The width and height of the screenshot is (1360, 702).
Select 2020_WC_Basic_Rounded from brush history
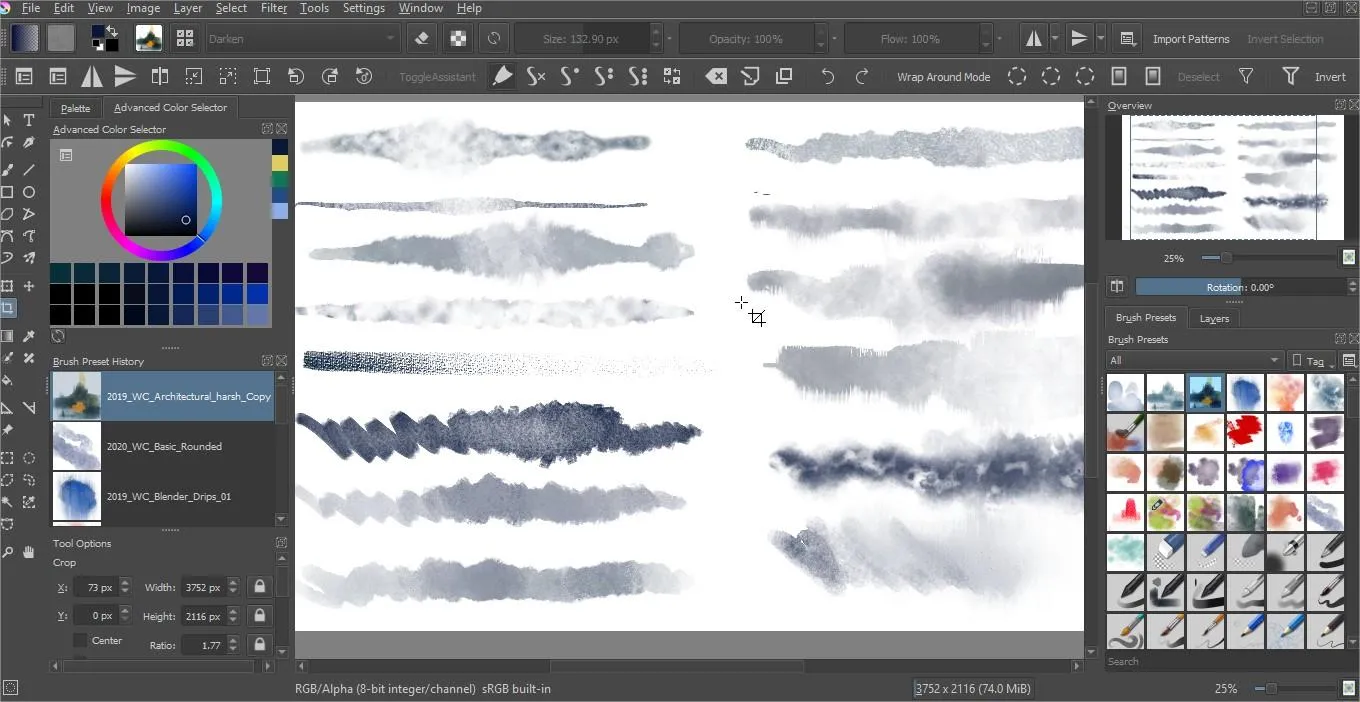(x=163, y=446)
